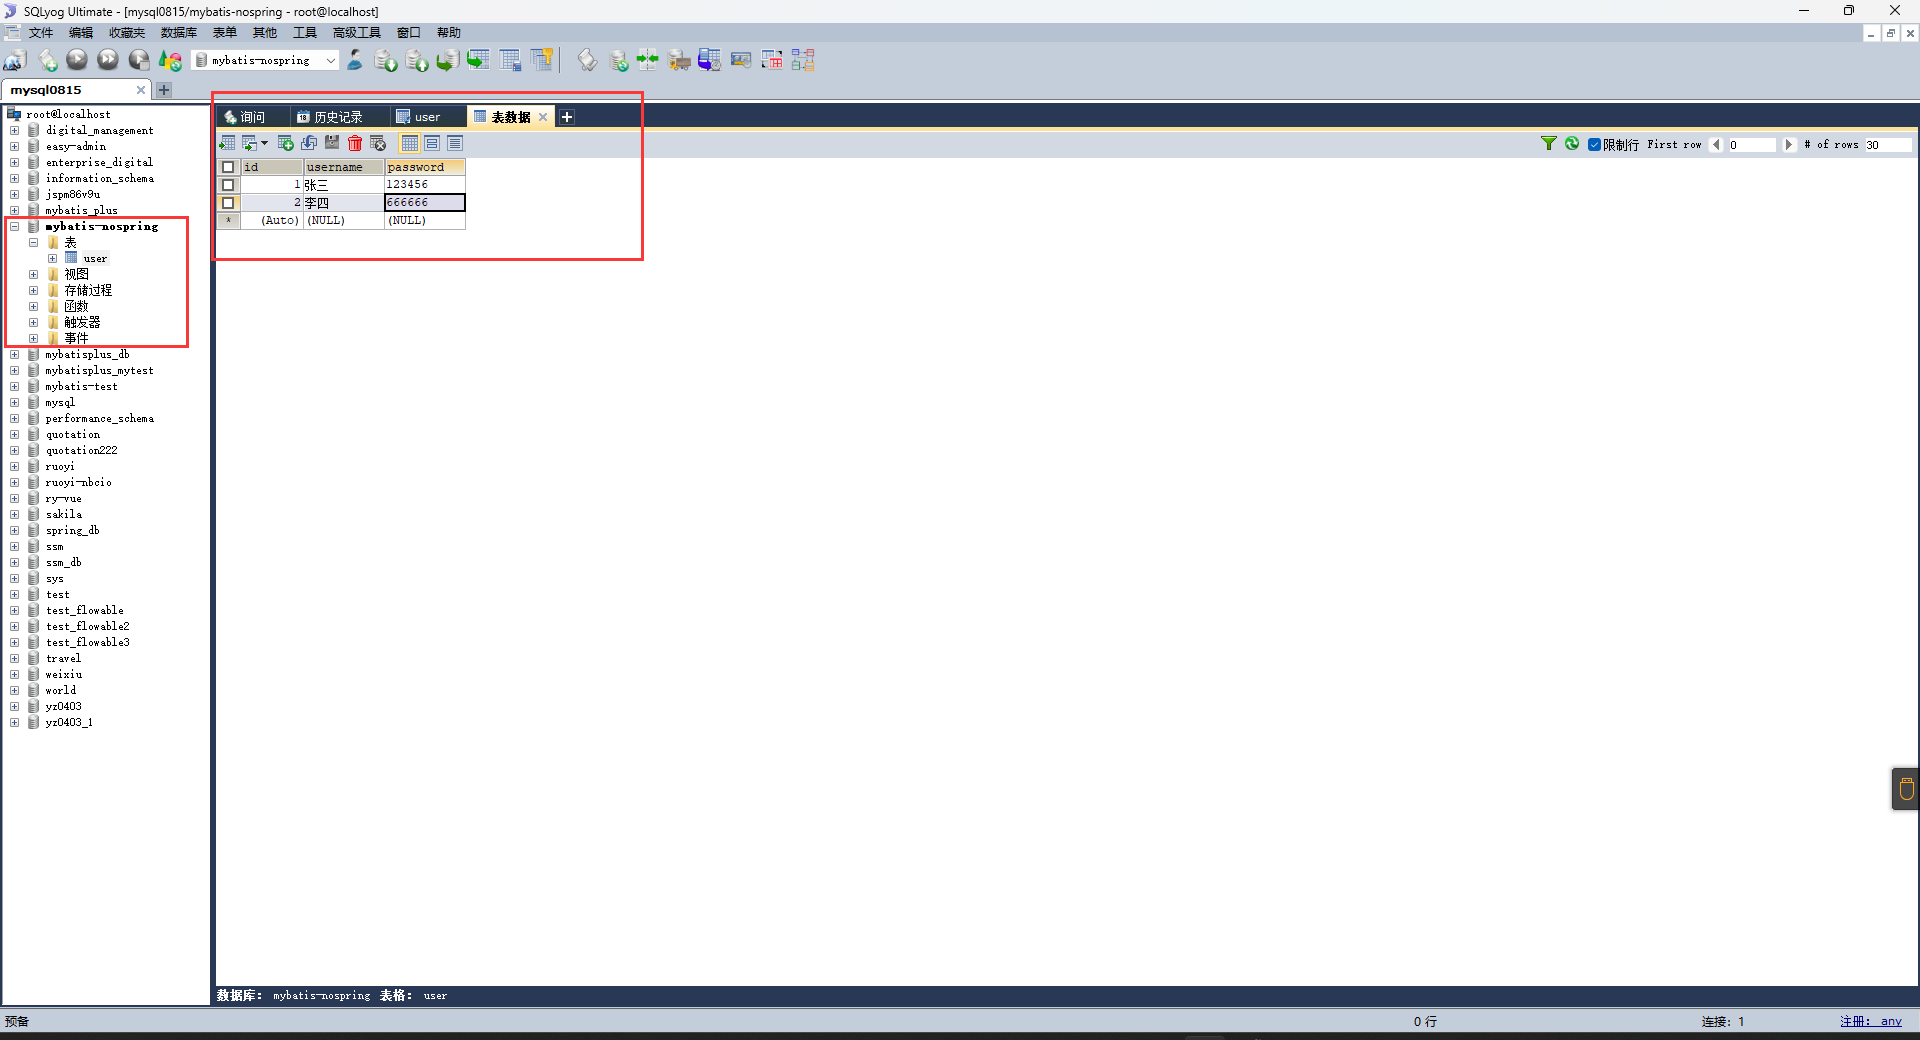This screenshot has height=1040, width=1920.
Task: Click the previous page arrow by First row
Action: [x=1716, y=145]
